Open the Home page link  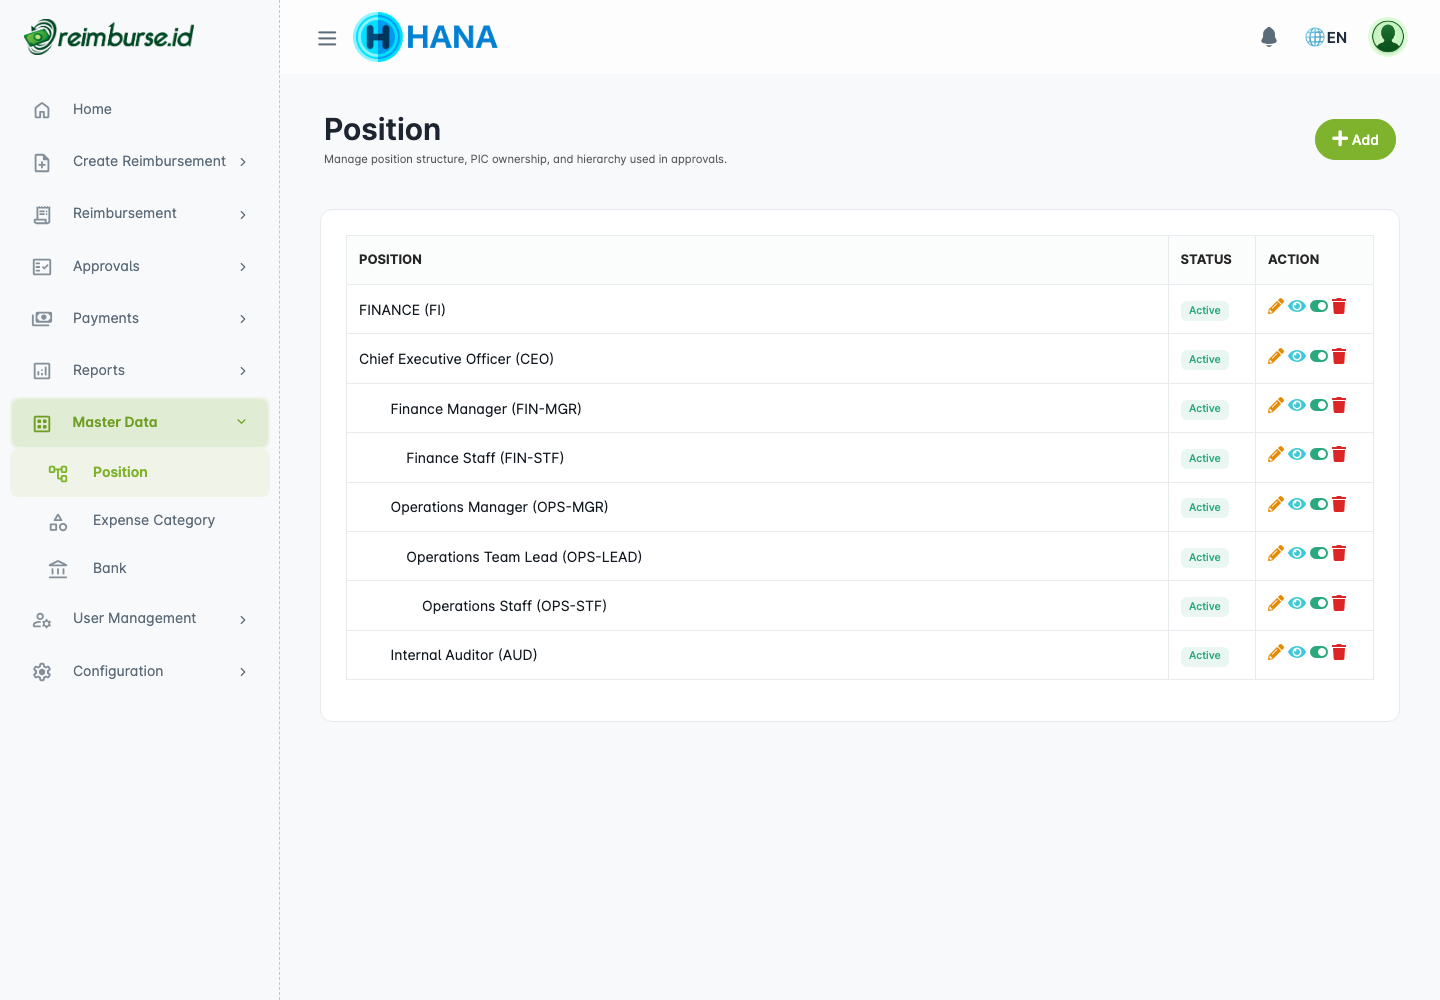click(x=92, y=109)
